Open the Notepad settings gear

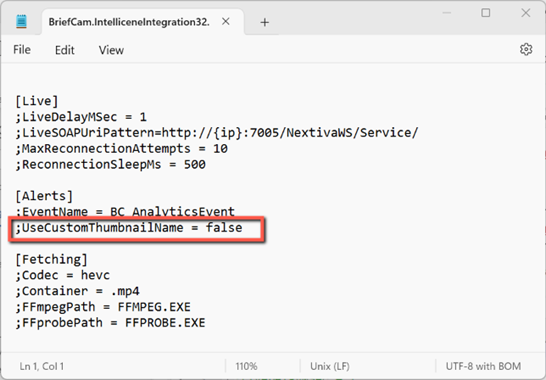pos(526,49)
